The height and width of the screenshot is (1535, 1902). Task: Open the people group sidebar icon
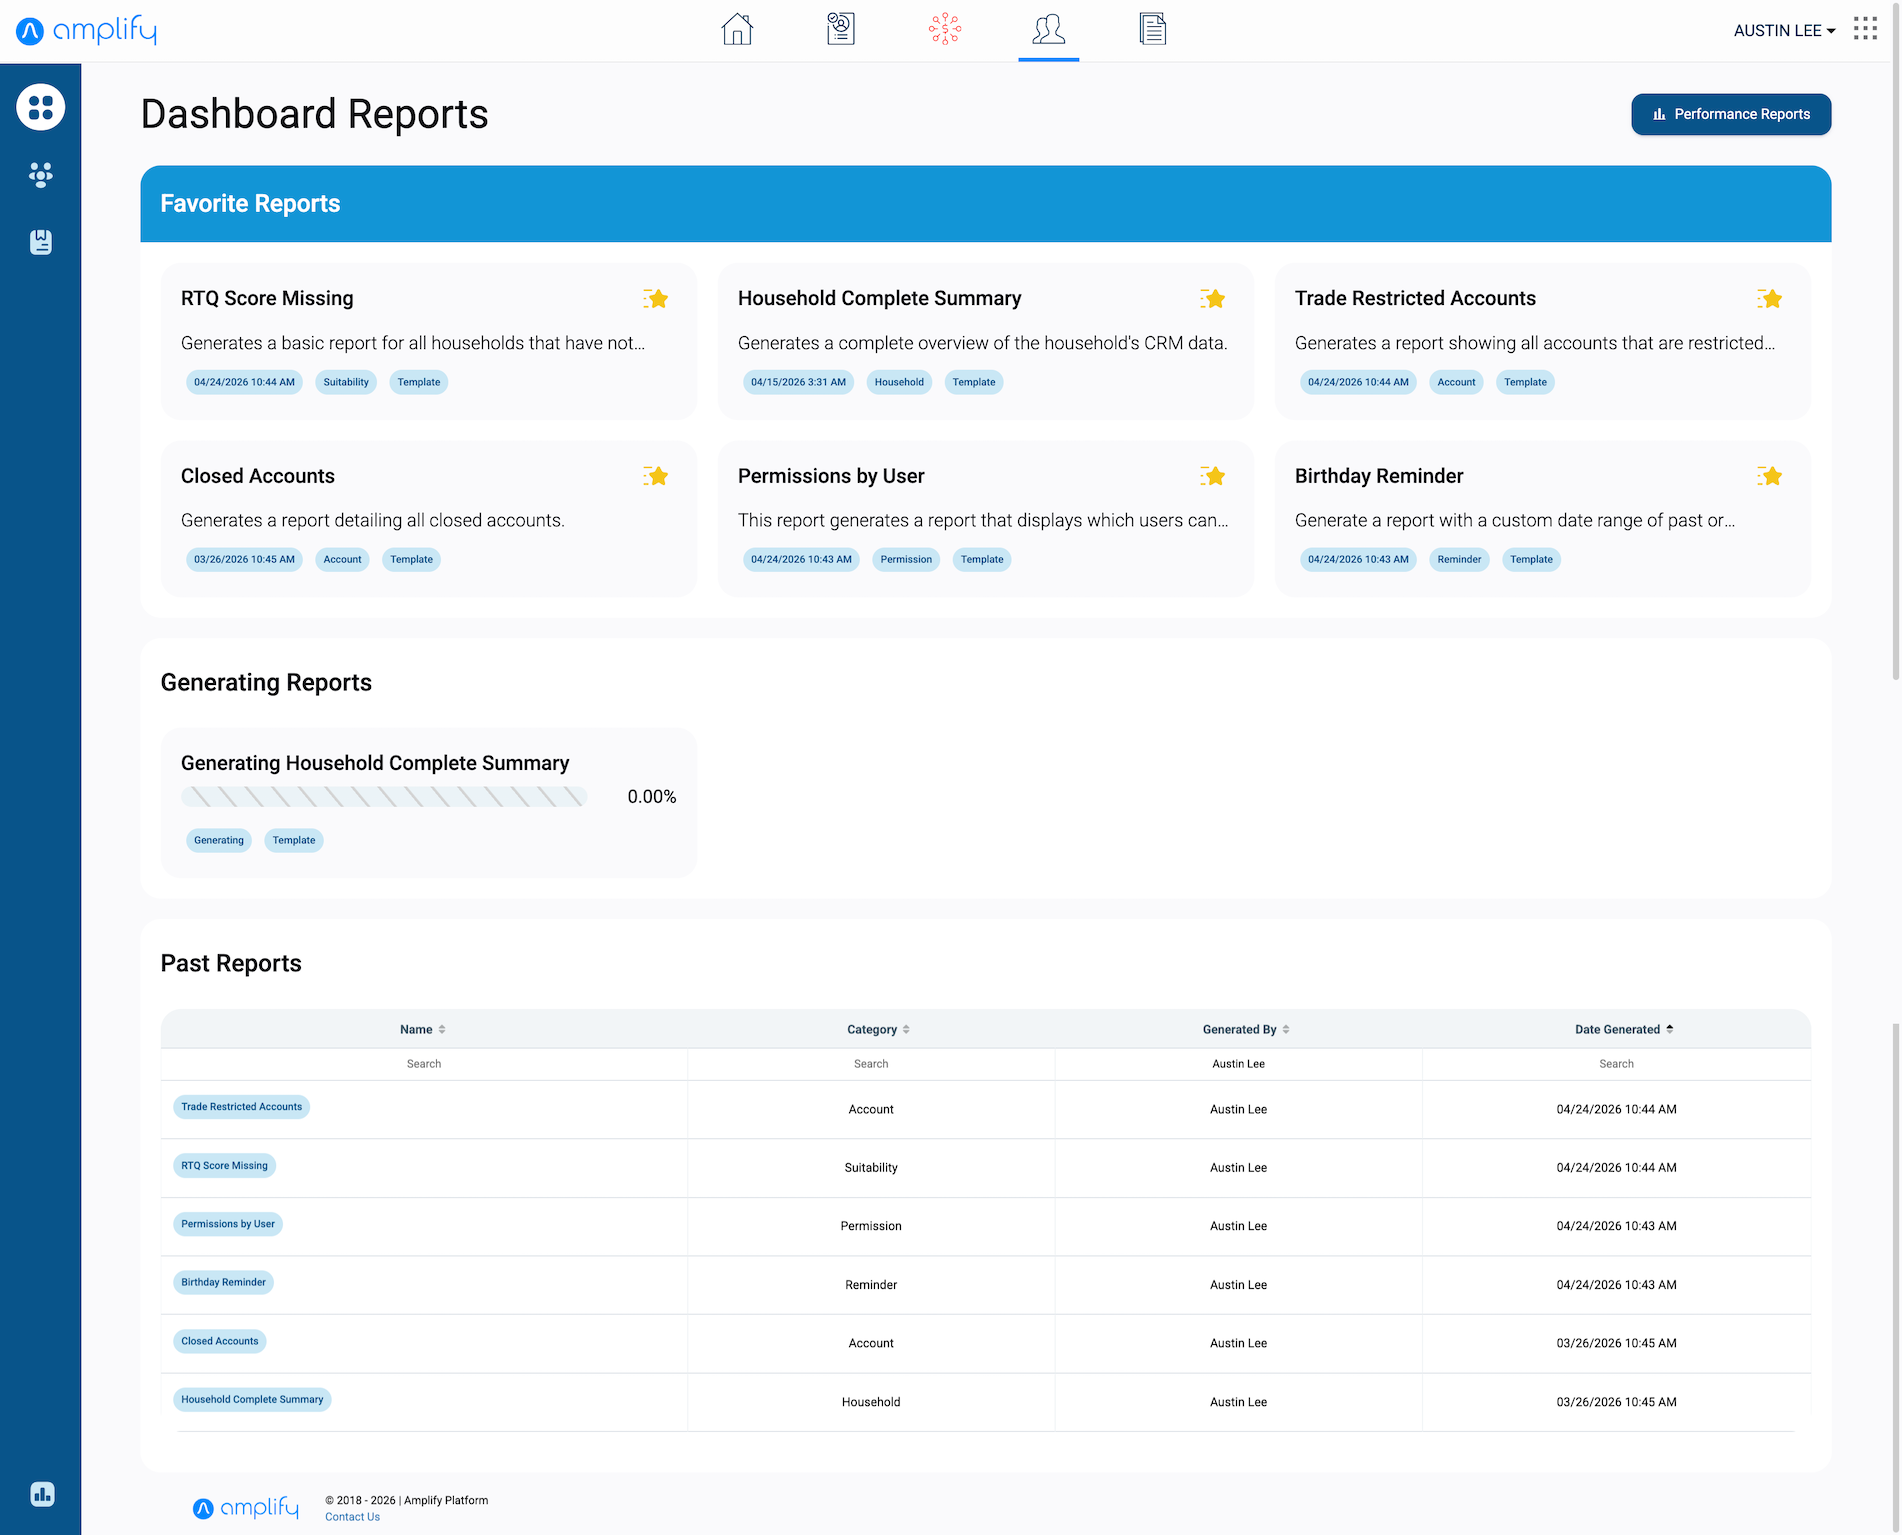pos(41,175)
